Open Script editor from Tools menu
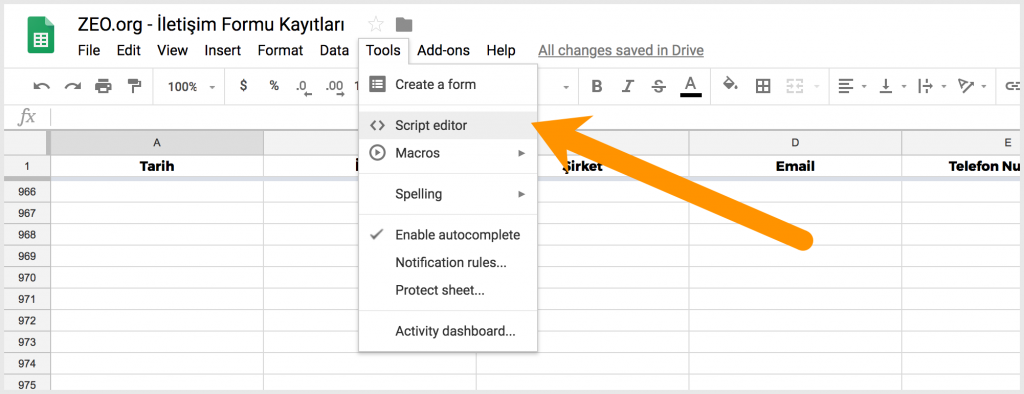This screenshot has height=394, width=1024. click(x=448, y=125)
